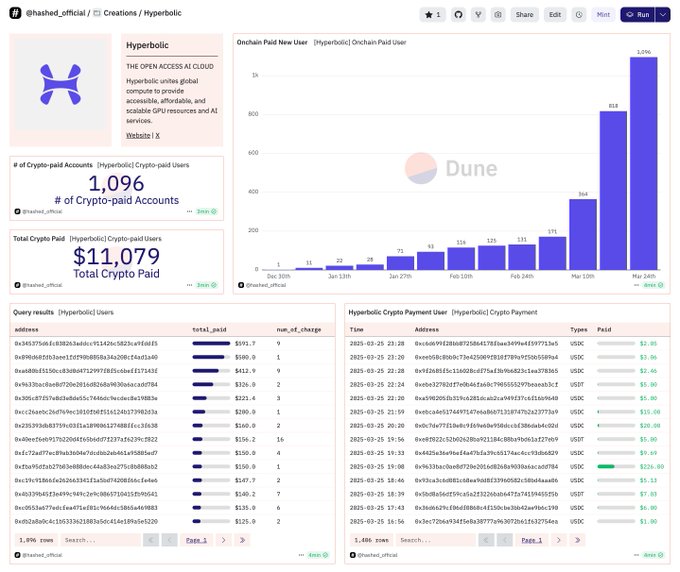Open the Hyperbolic X link
Image resolution: width=680 pixels, height=572 pixels.
pyautogui.click(x=157, y=135)
